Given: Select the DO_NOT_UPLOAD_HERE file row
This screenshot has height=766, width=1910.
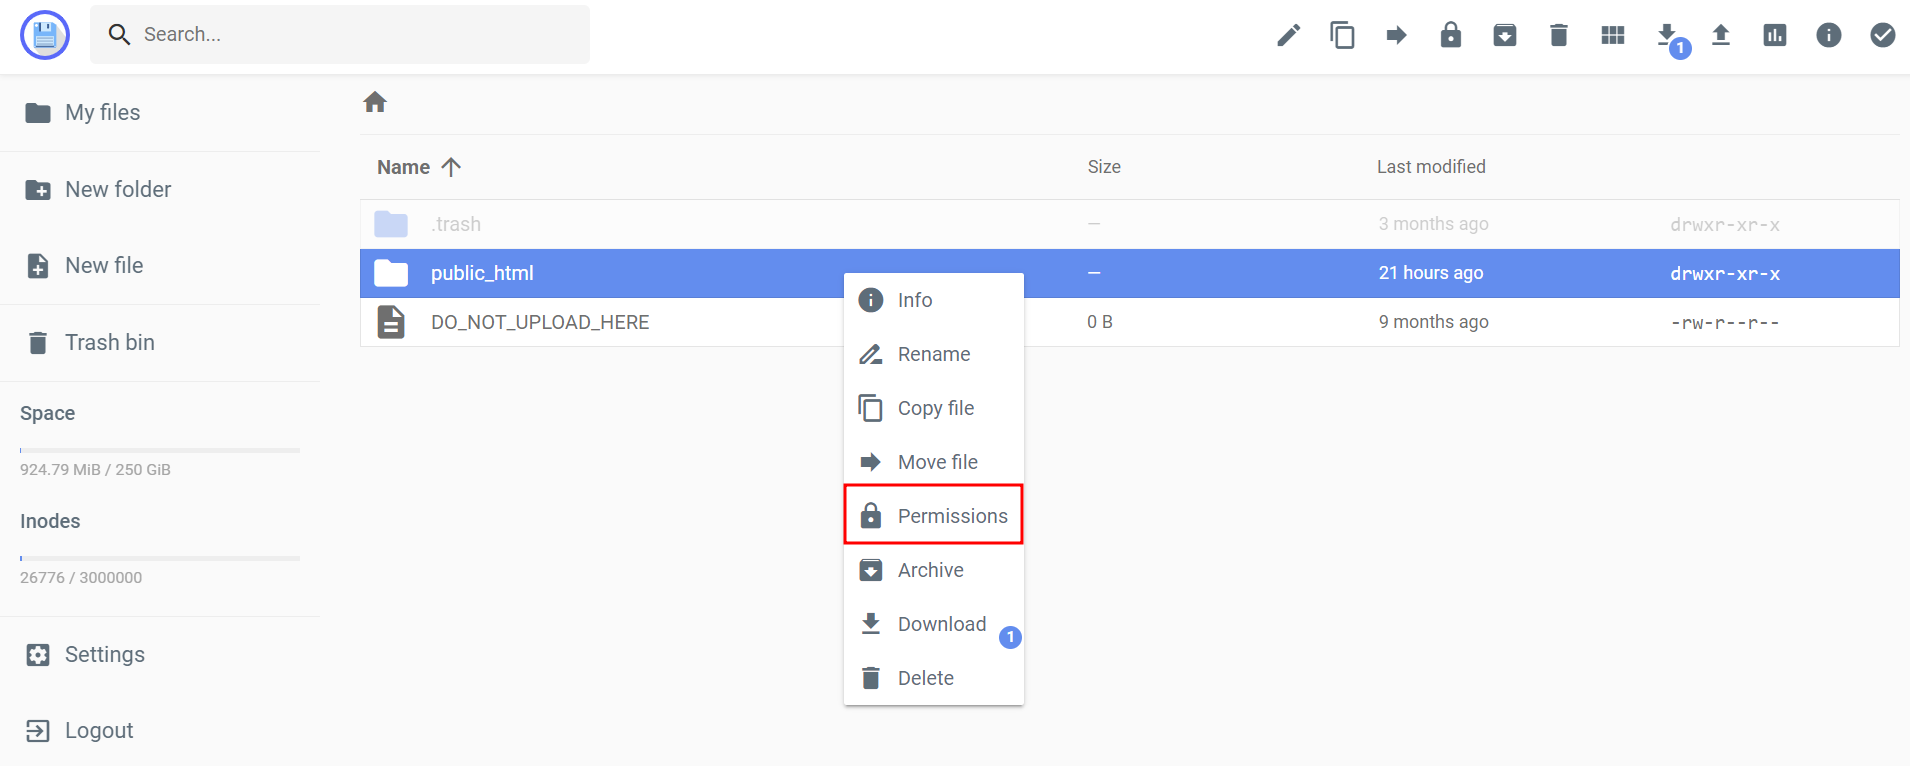Looking at the screenshot, I should click(x=540, y=322).
